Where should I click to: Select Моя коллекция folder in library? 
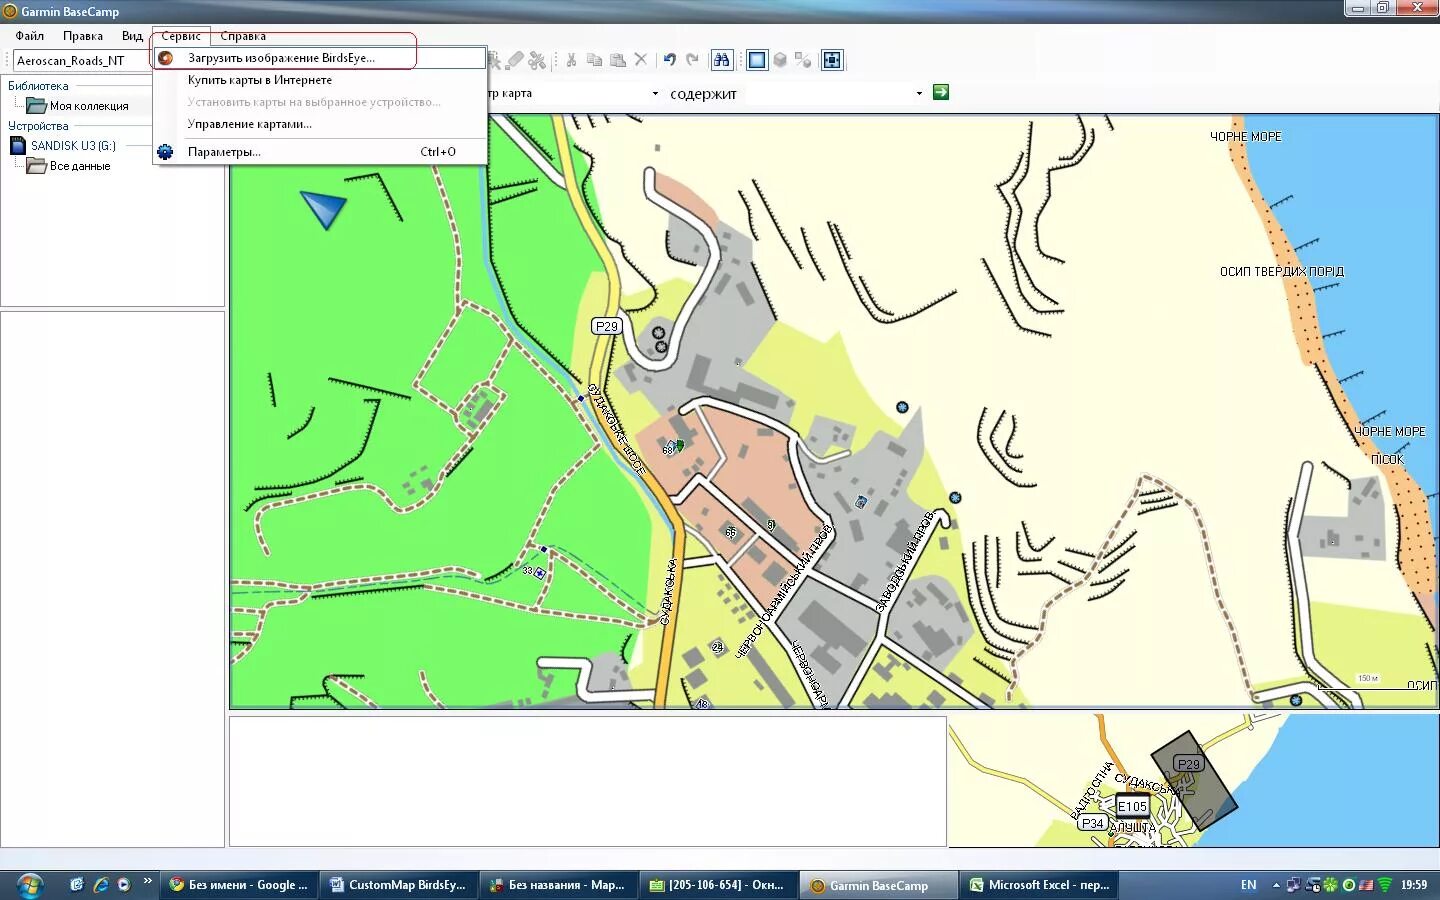[89, 106]
